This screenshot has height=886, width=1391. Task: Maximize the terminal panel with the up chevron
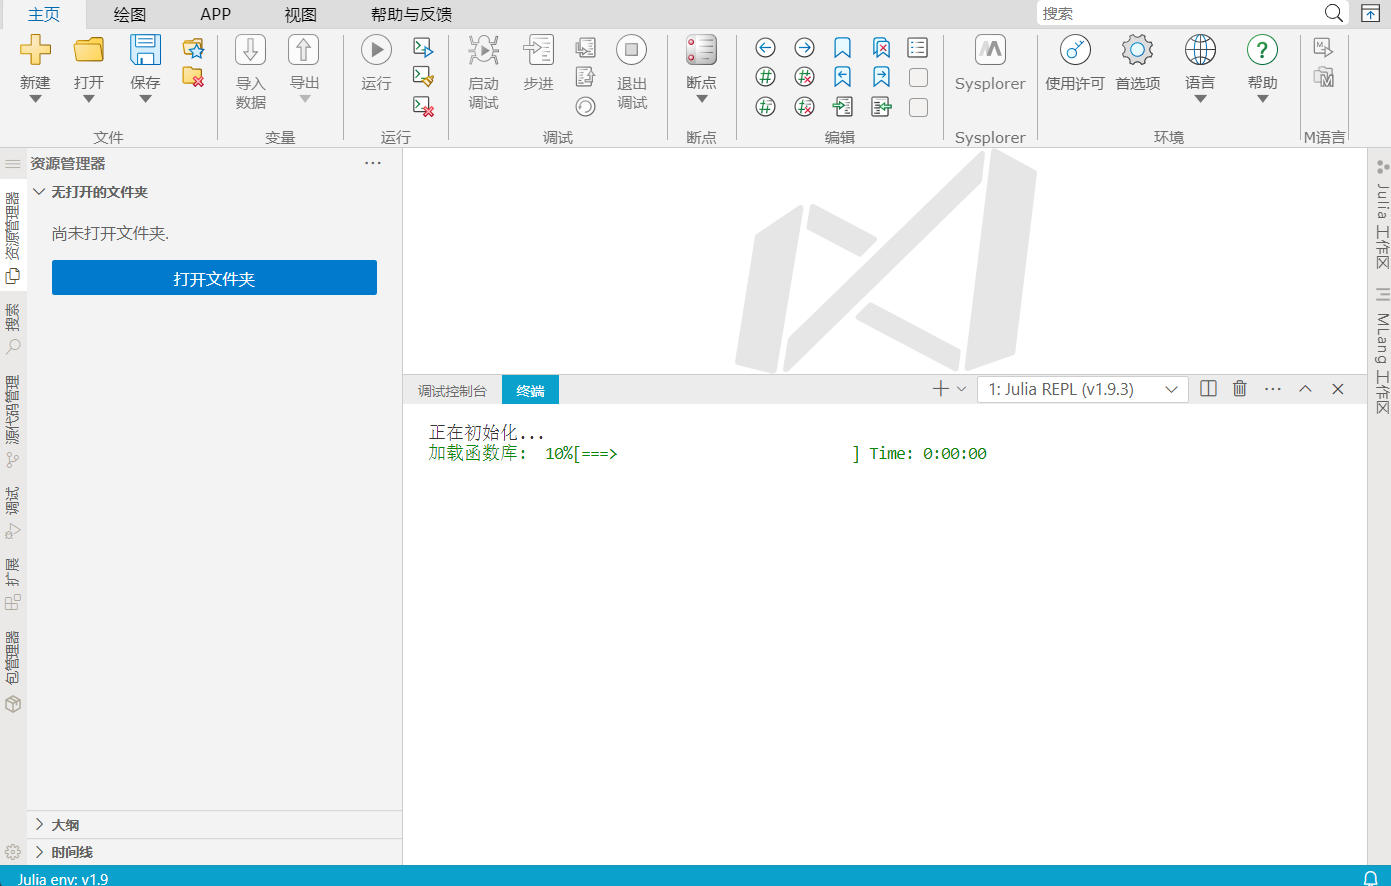1305,389
